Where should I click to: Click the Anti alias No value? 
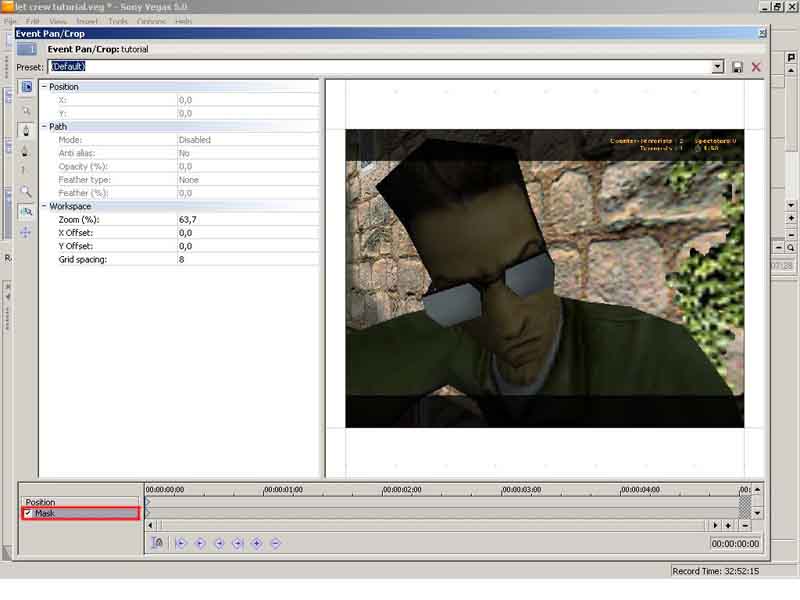(248, 153)
